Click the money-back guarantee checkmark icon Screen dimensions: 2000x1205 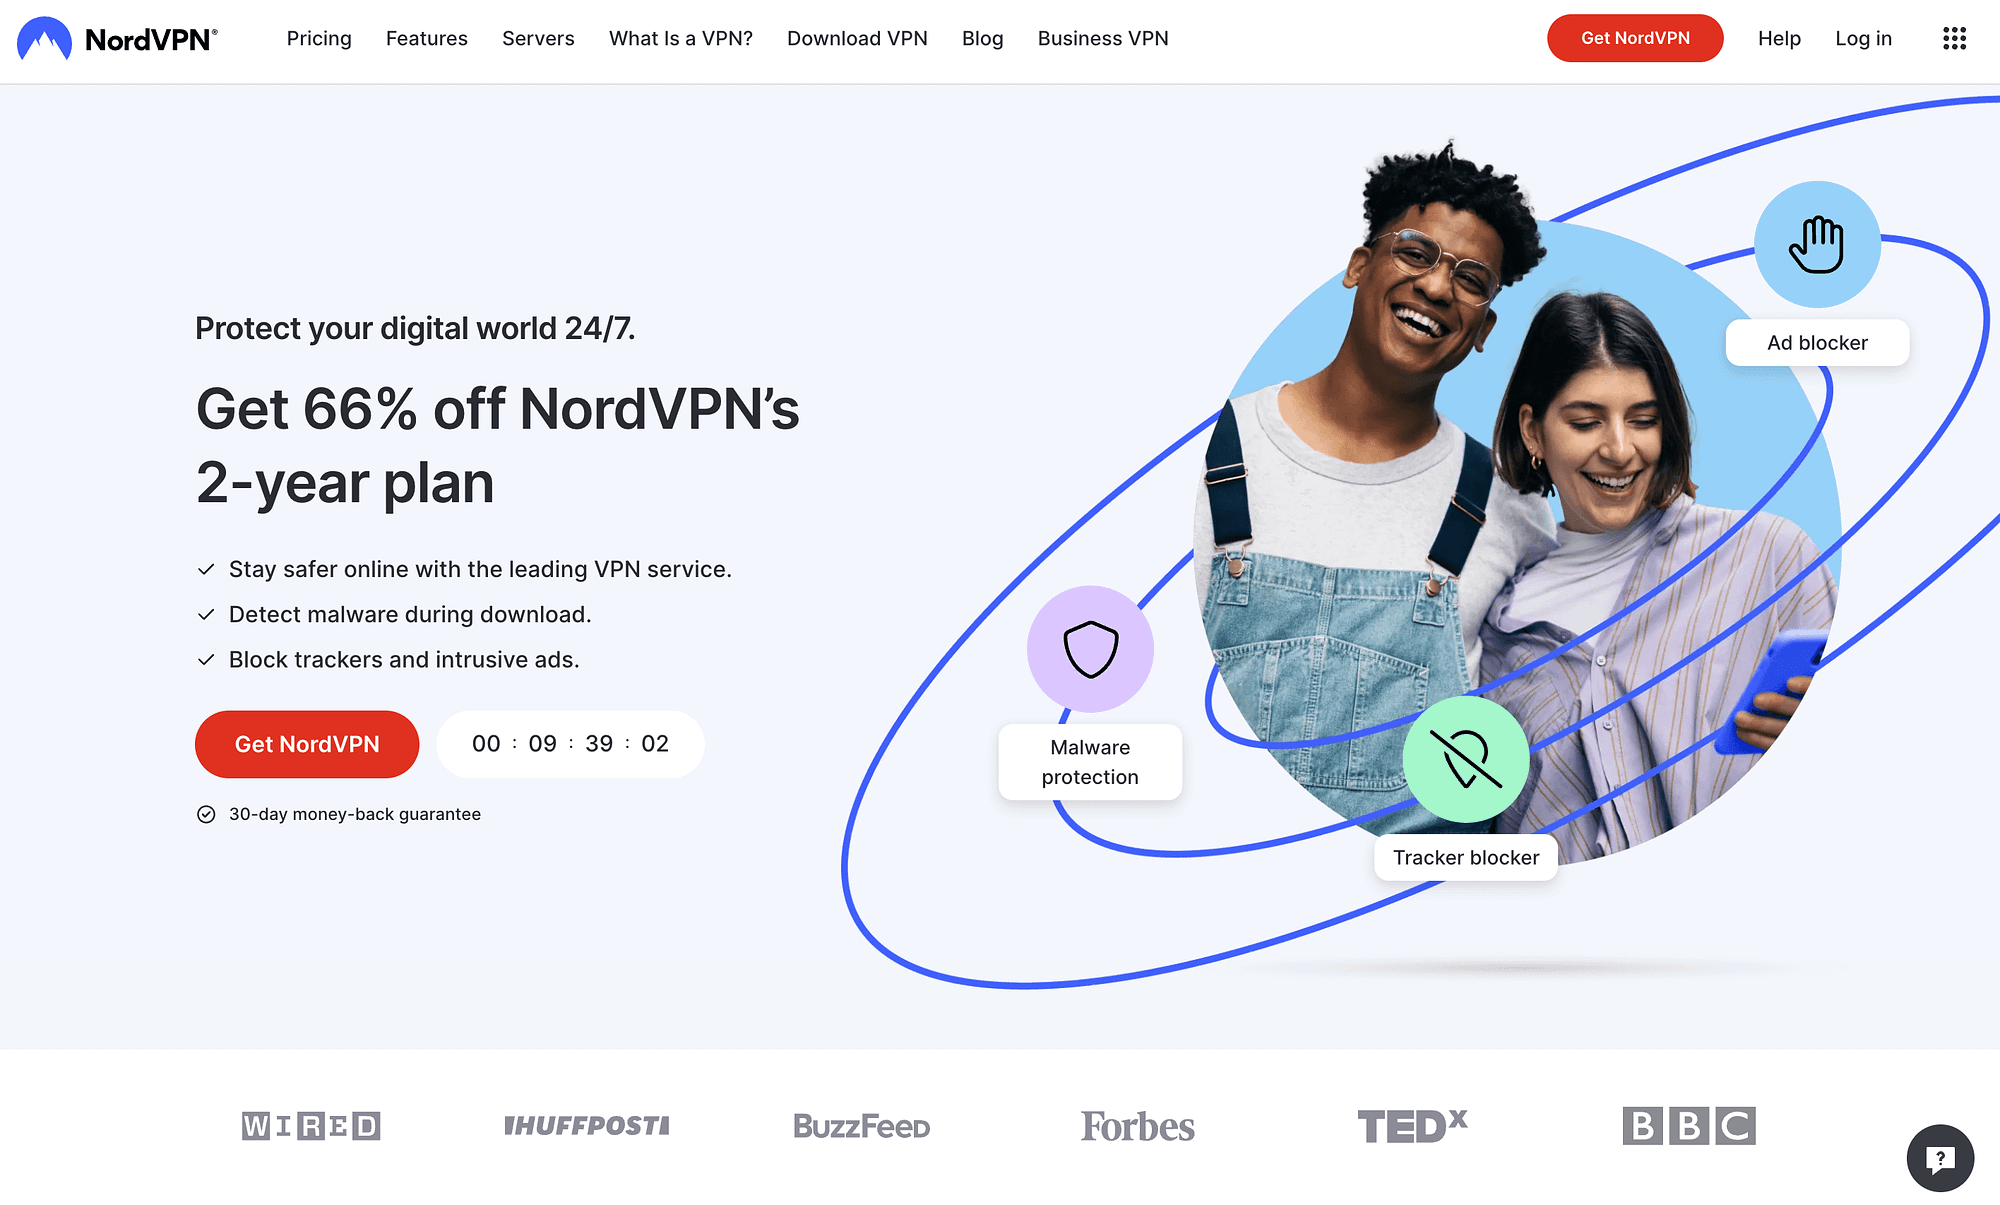[204, 814]
